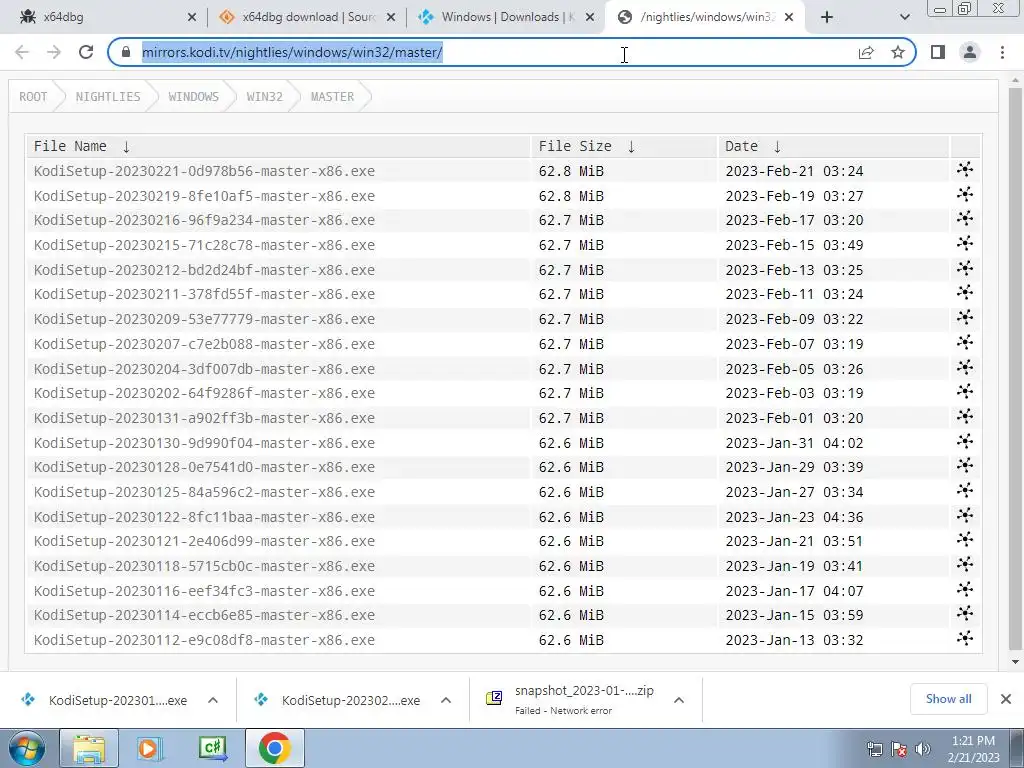Go to WIN32 breadcrumb
The width and height of the screenshot is (1024, 768).
click(264, 97)
